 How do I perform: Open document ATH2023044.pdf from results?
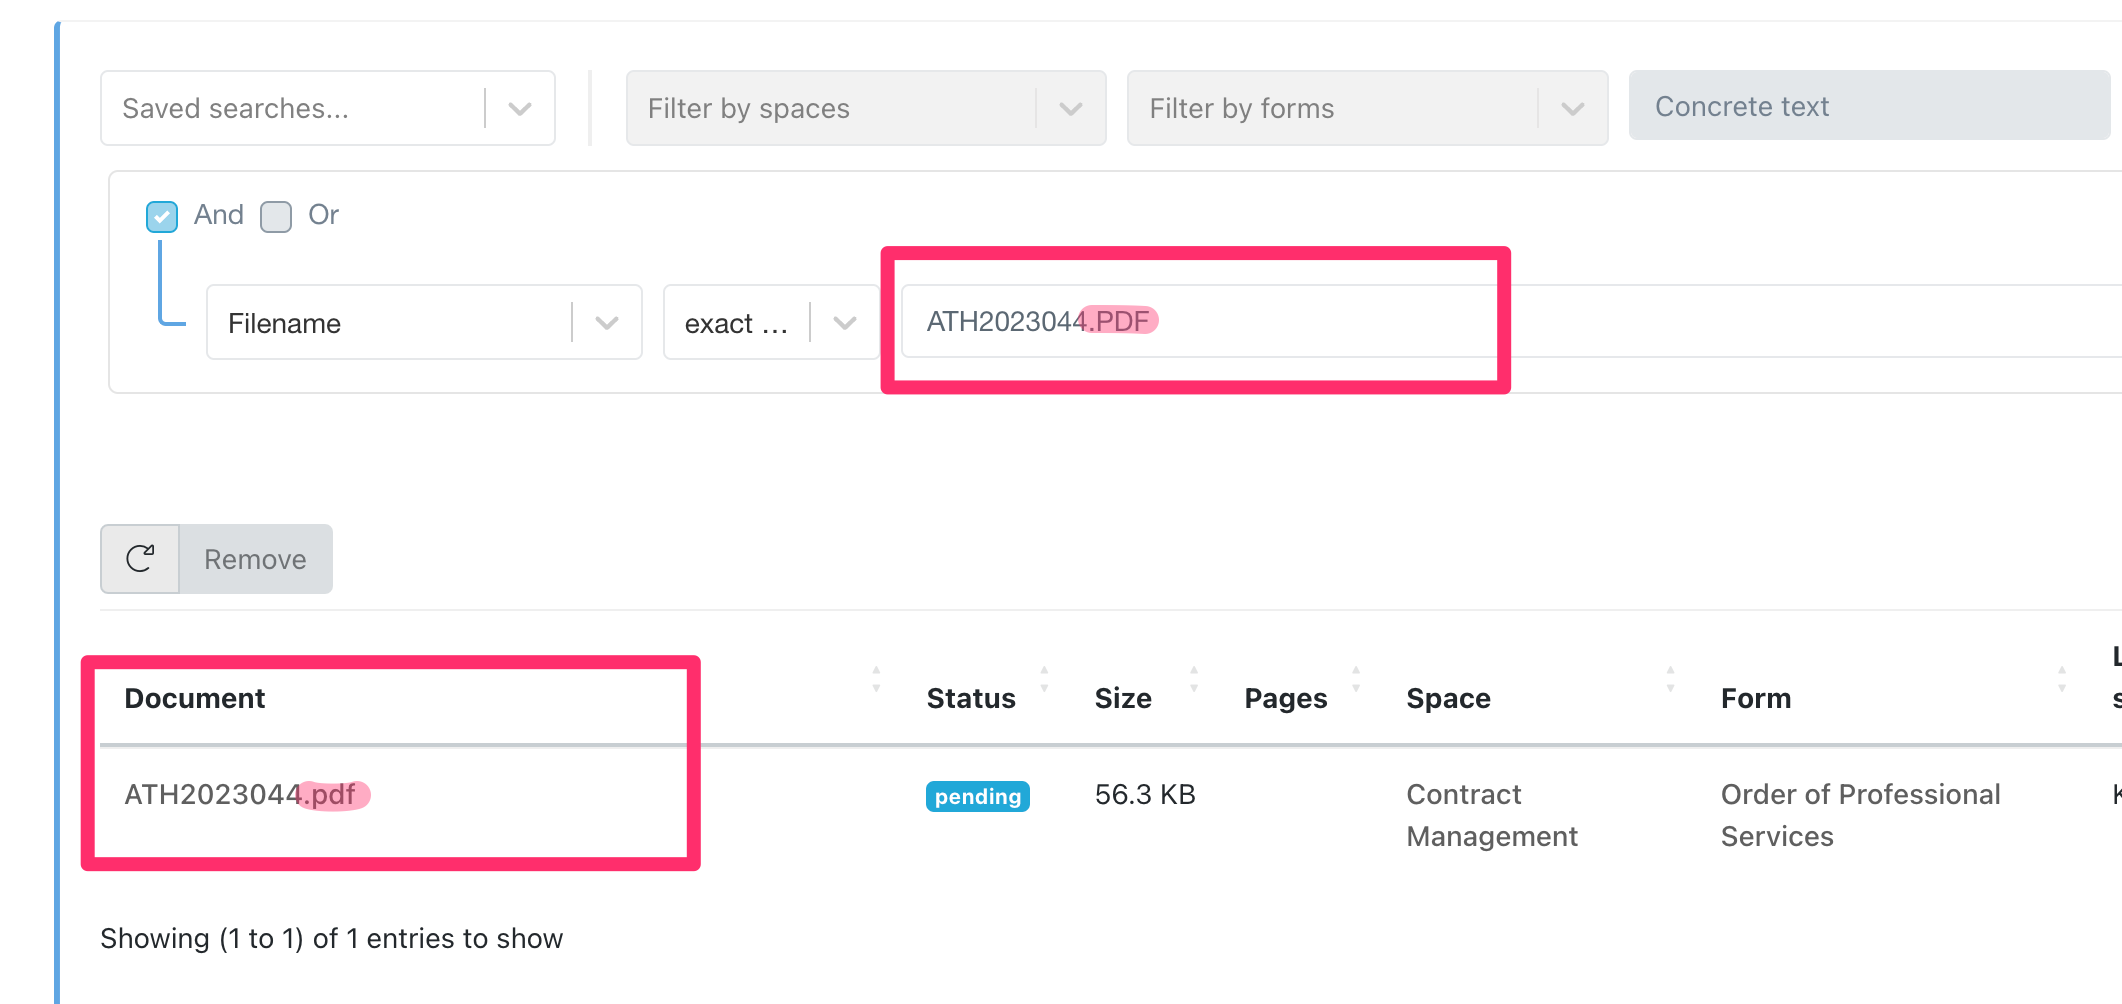pyautogui.click(x=240, y=795)
